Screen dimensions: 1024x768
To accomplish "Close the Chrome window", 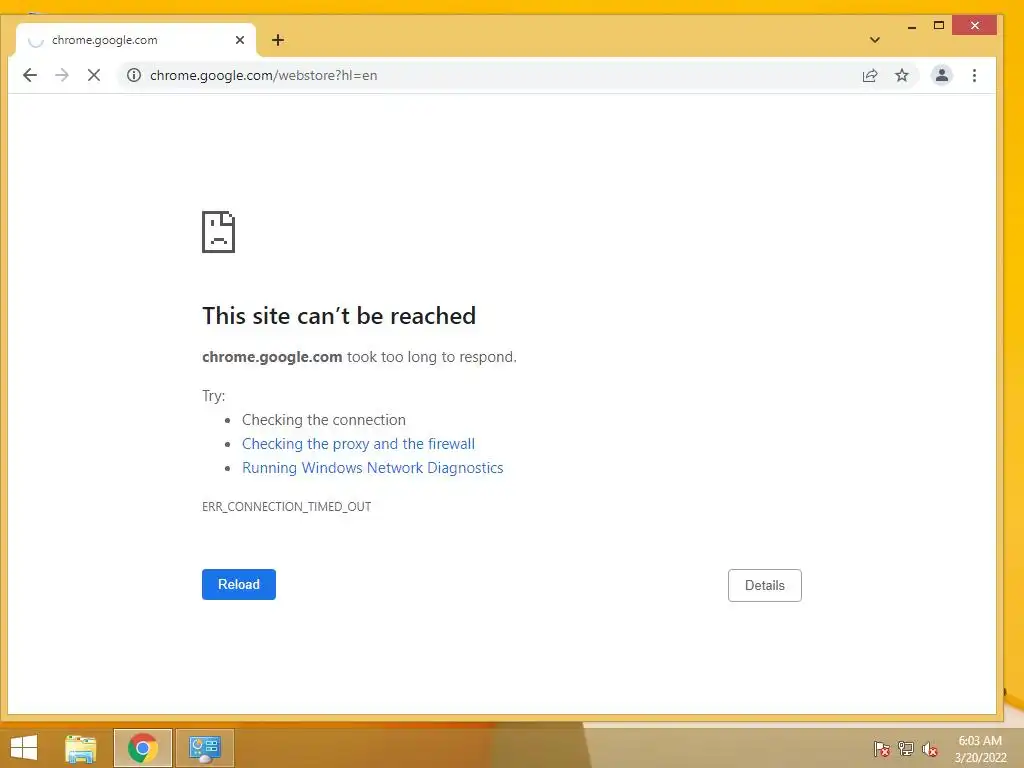I will tap(974, 25).
